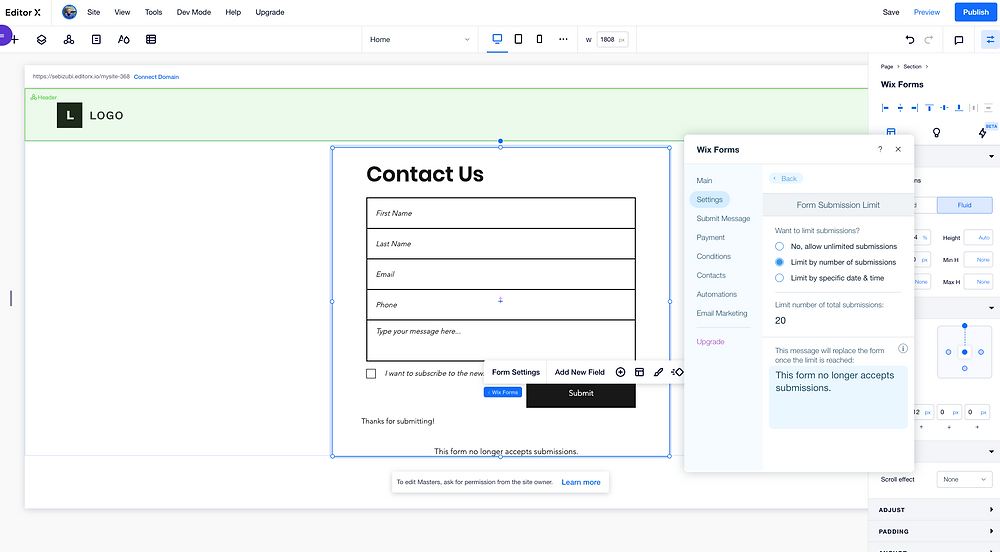Open the Inspector lightbulb design tab
Viewport: 1000px width, 552px height.
936,133
